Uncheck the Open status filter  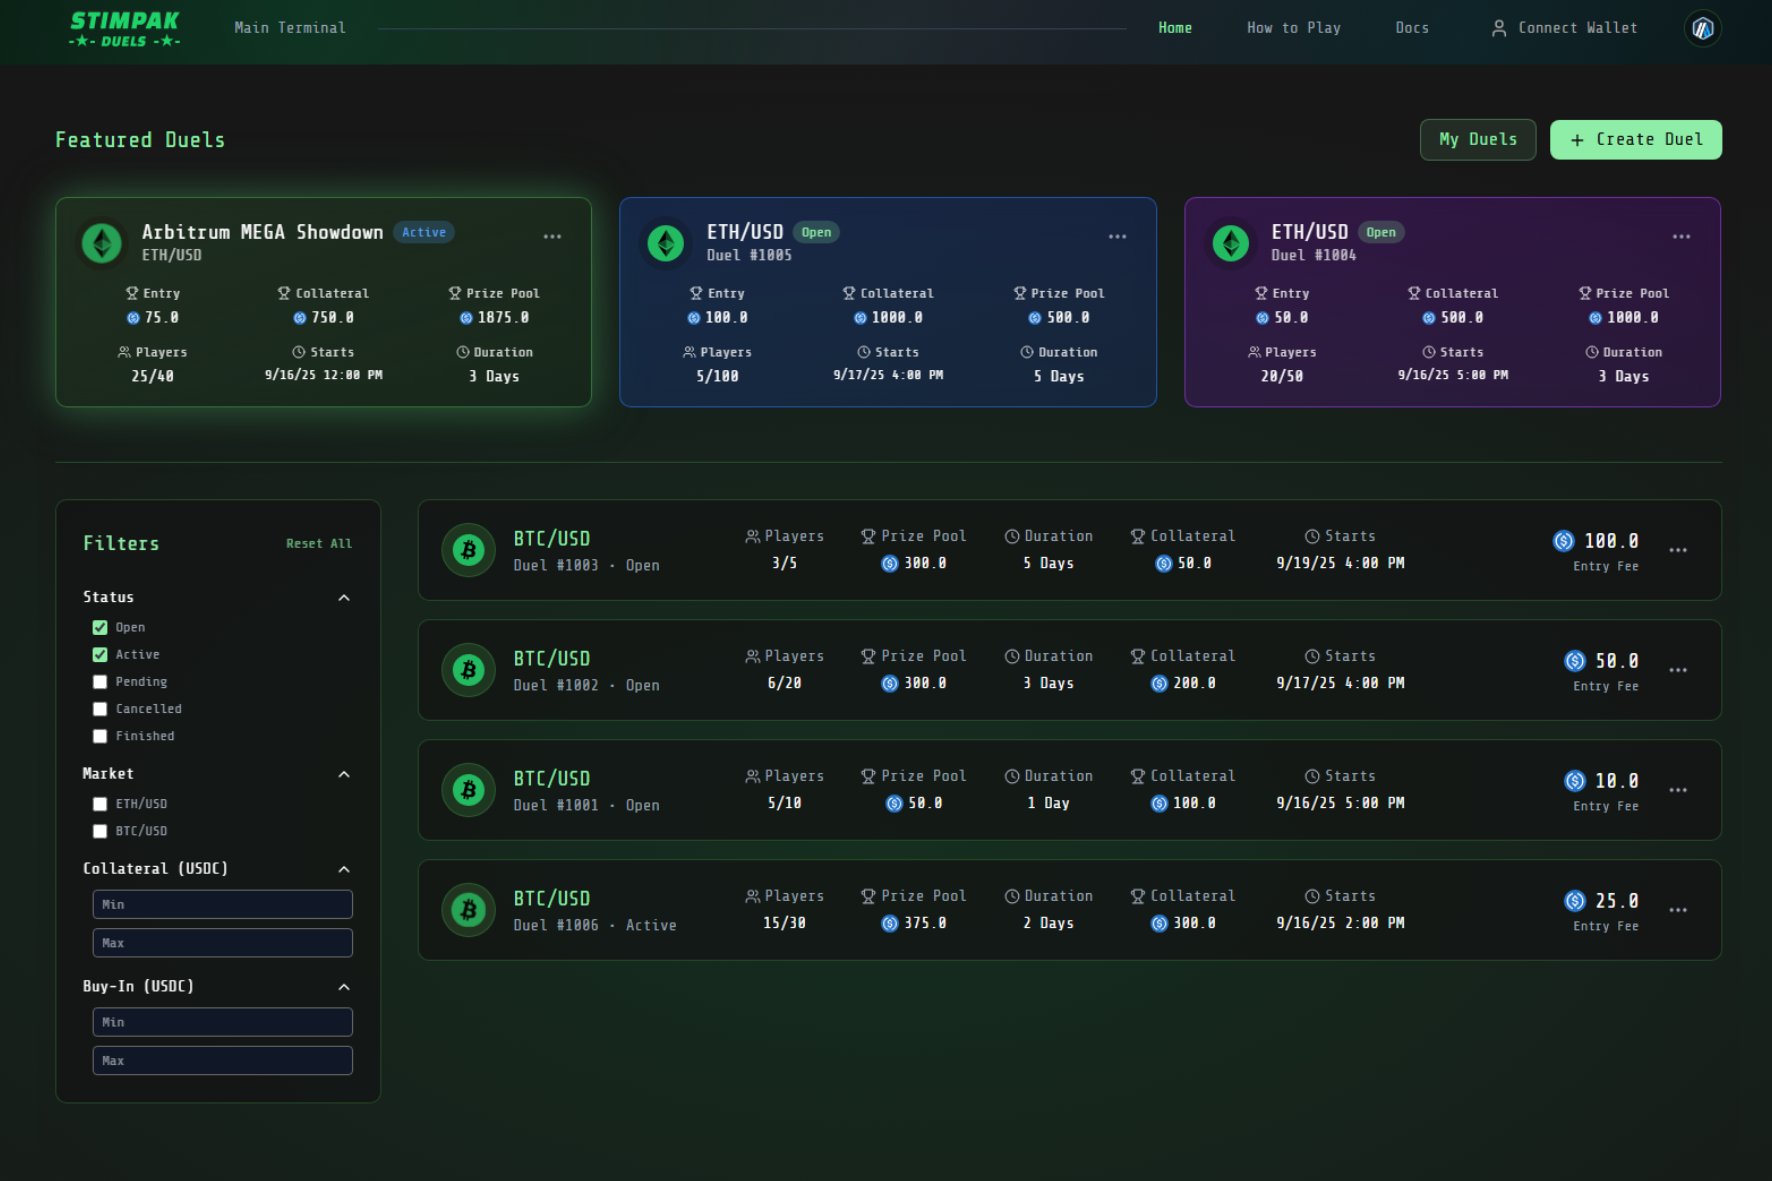point(100,627)
